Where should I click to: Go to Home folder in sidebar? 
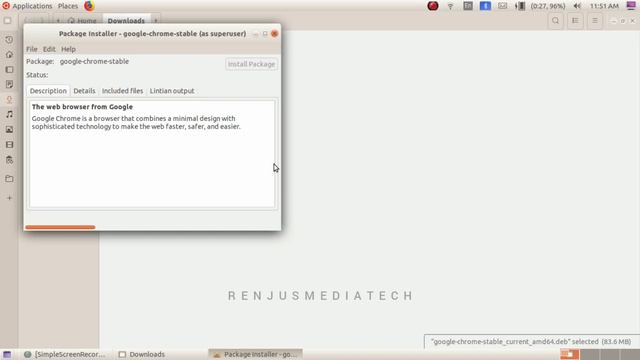9,55
